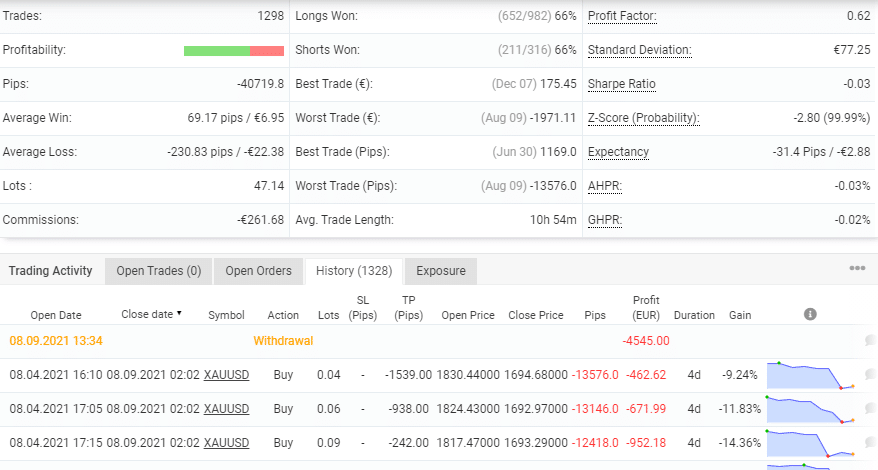878x470 pixels.
Task: Click open price 1830.44000
Action: [x=468, y=375]
